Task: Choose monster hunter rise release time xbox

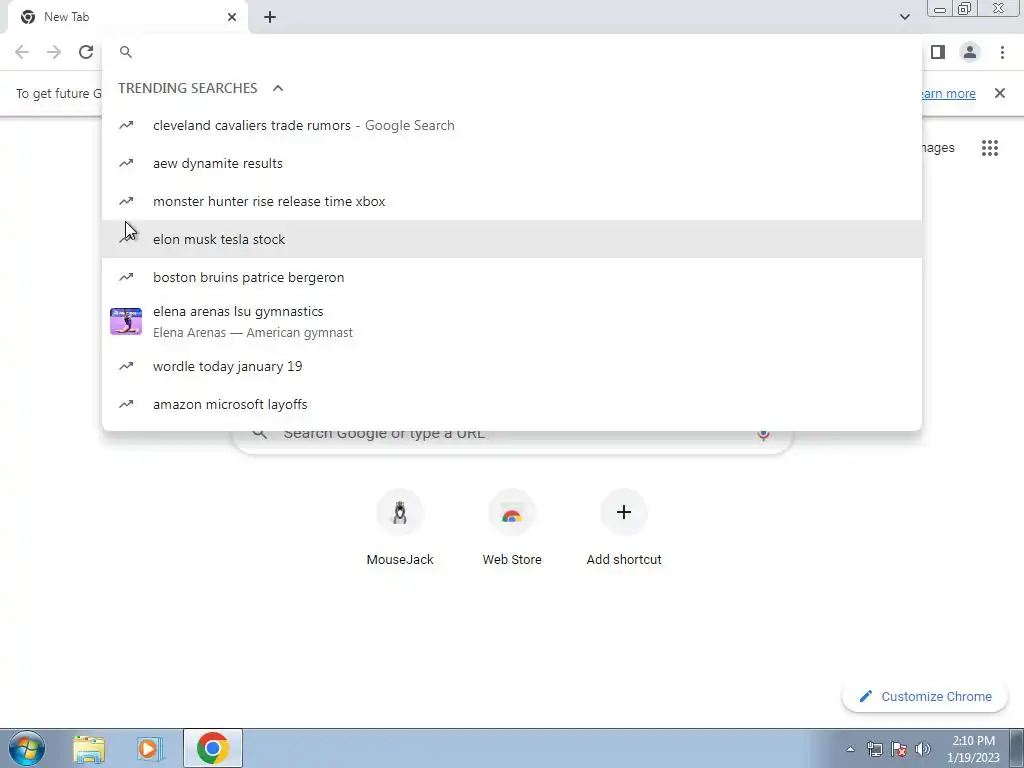Action: pos(512,201)
